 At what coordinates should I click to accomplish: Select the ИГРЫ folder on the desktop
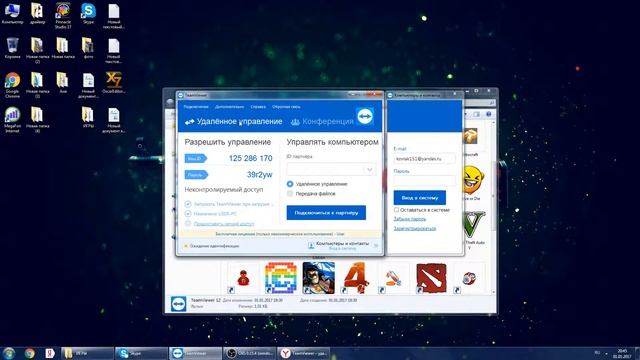tap(88, 117)
